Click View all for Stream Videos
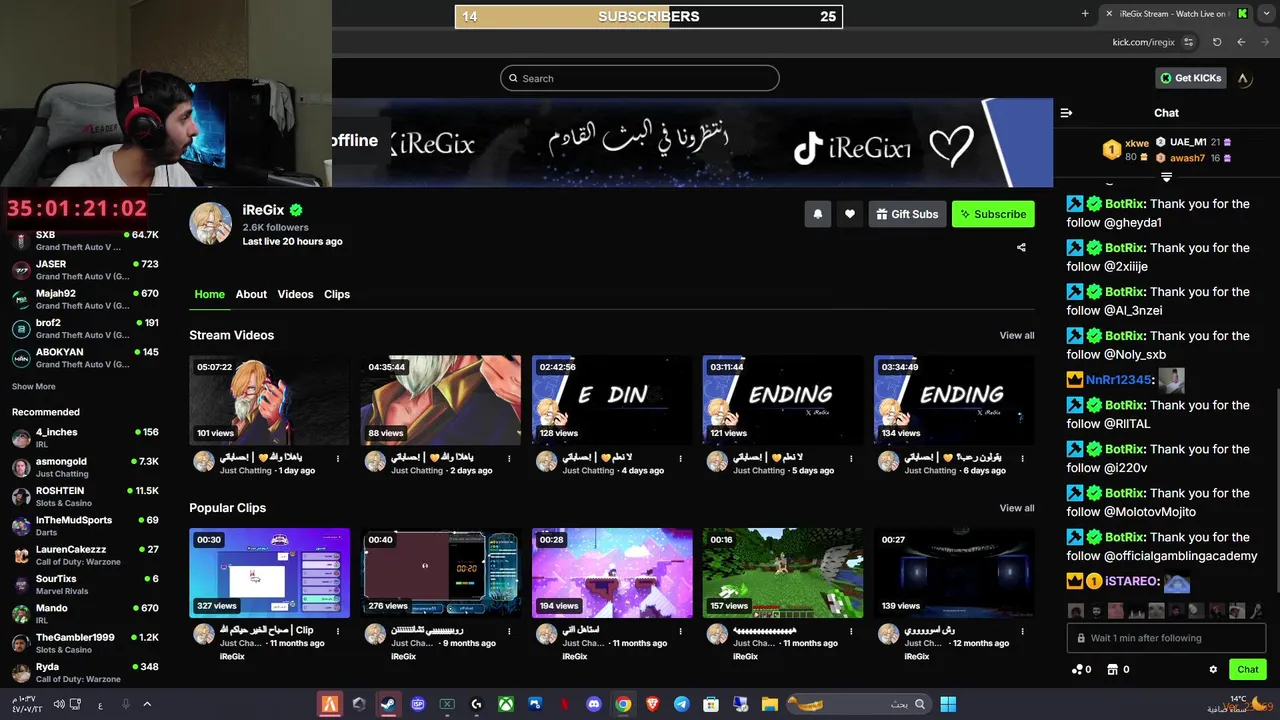 (1017, 335)
